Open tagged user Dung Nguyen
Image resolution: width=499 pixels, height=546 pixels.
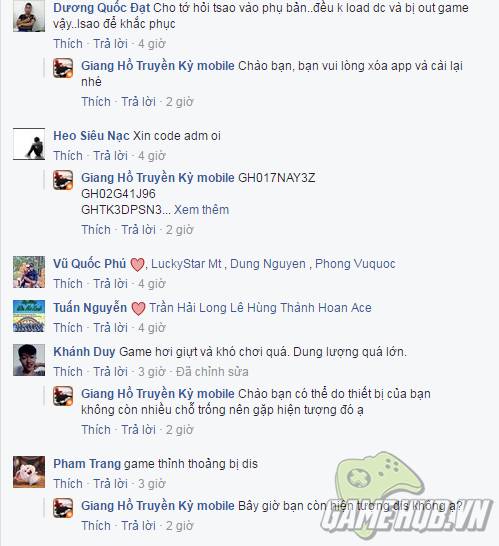tap(268, 264)
